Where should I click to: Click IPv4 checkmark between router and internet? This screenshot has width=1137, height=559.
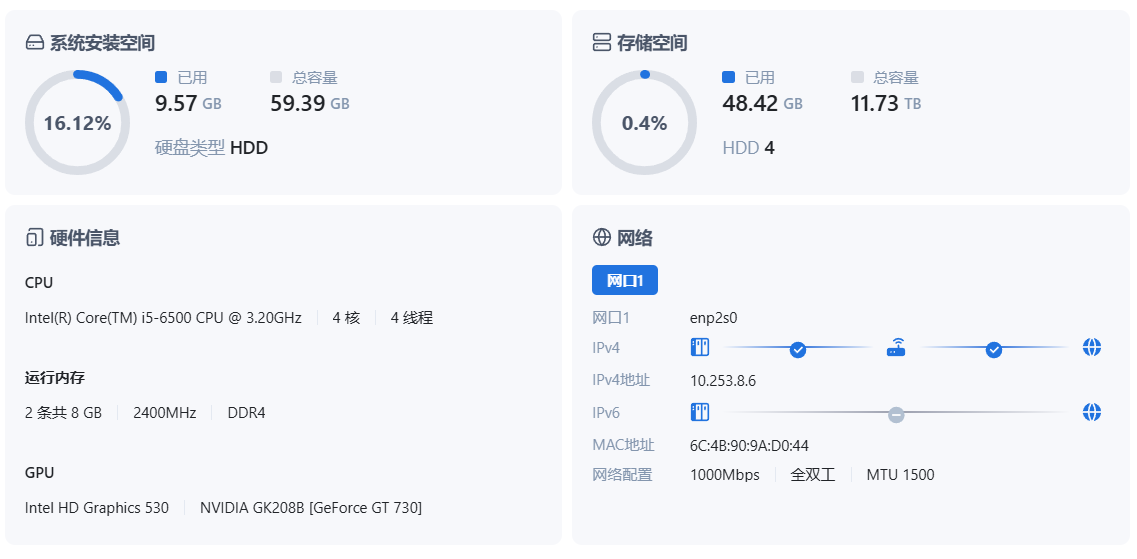point(994,349)
